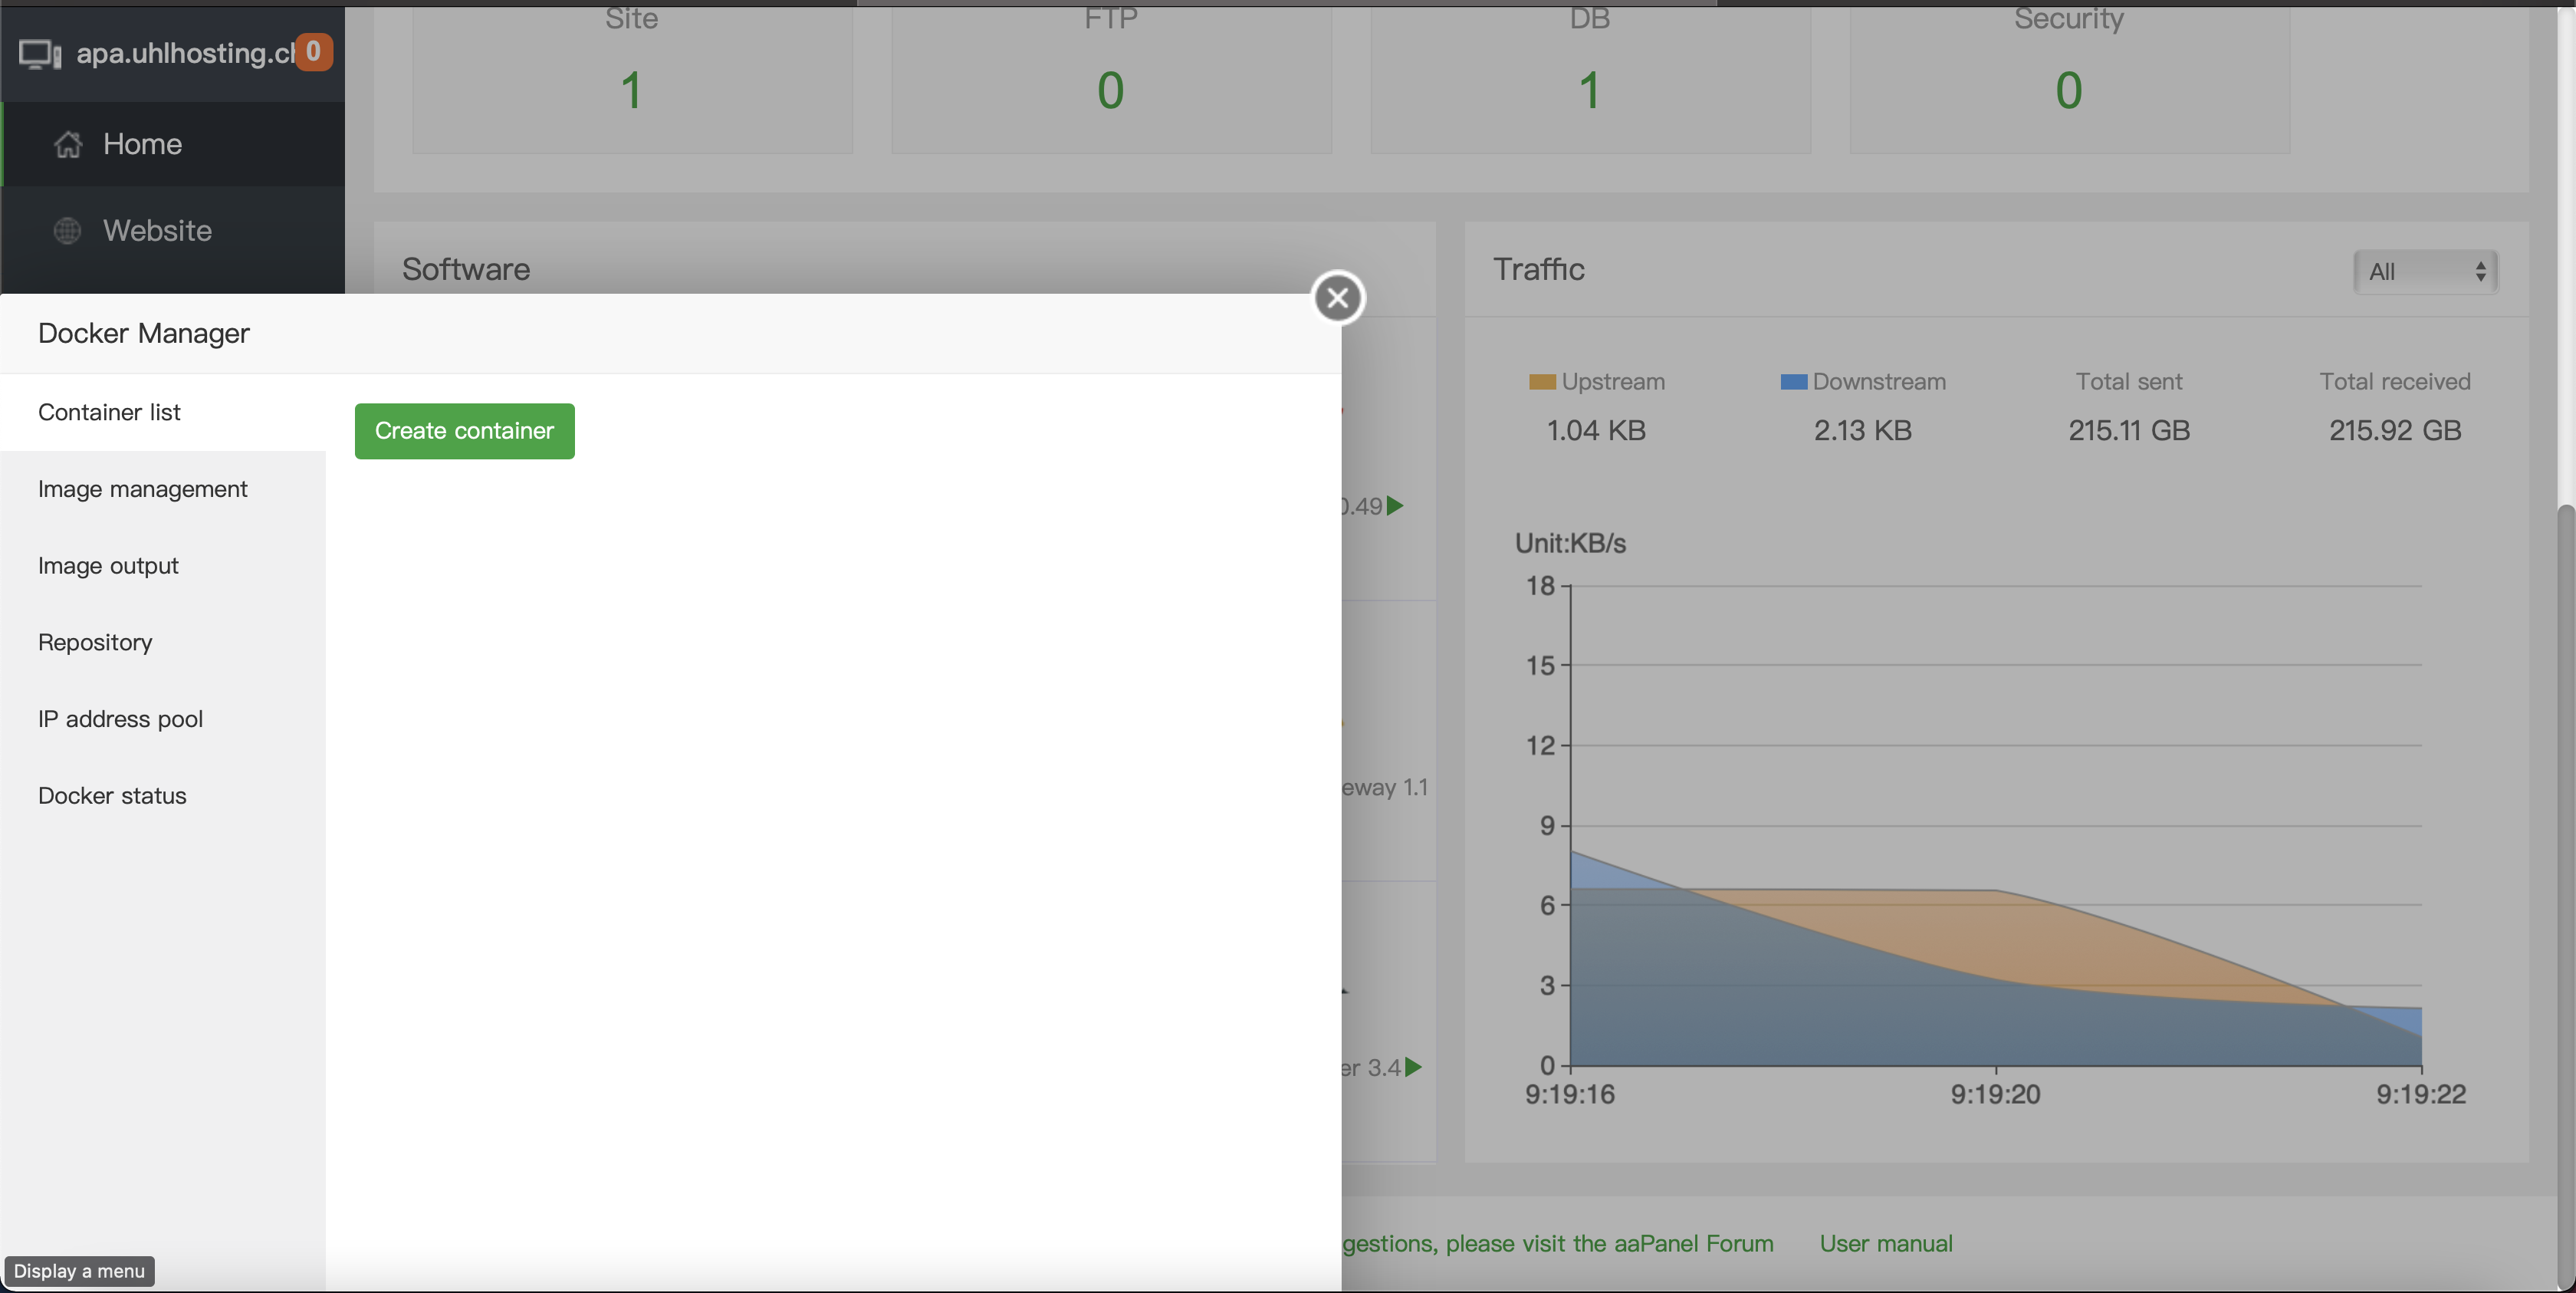Open the Traffic All dropdown
Screen dimensions: 2576x1293
2425,272
